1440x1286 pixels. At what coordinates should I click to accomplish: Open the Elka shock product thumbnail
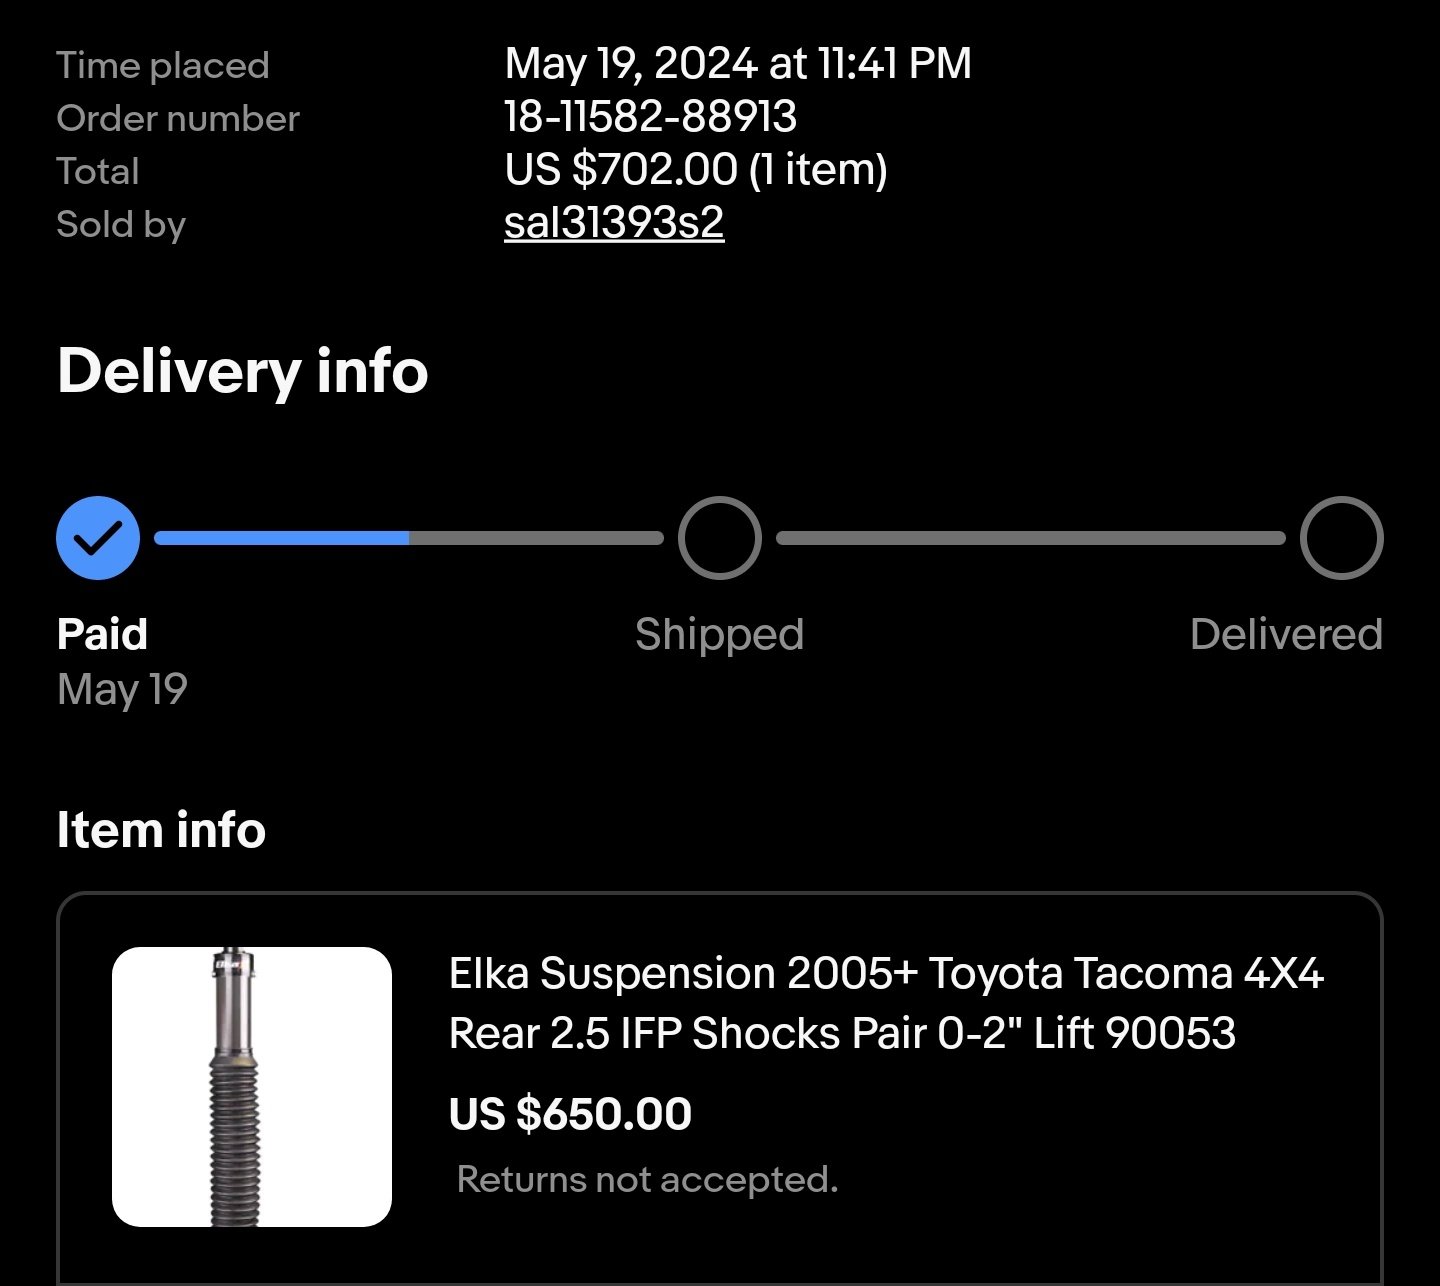pos(252,1087)
